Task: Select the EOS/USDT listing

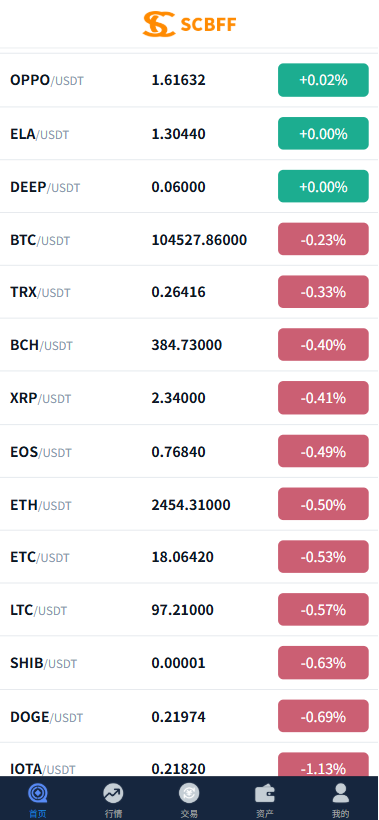Action: (x=189, y=451)
